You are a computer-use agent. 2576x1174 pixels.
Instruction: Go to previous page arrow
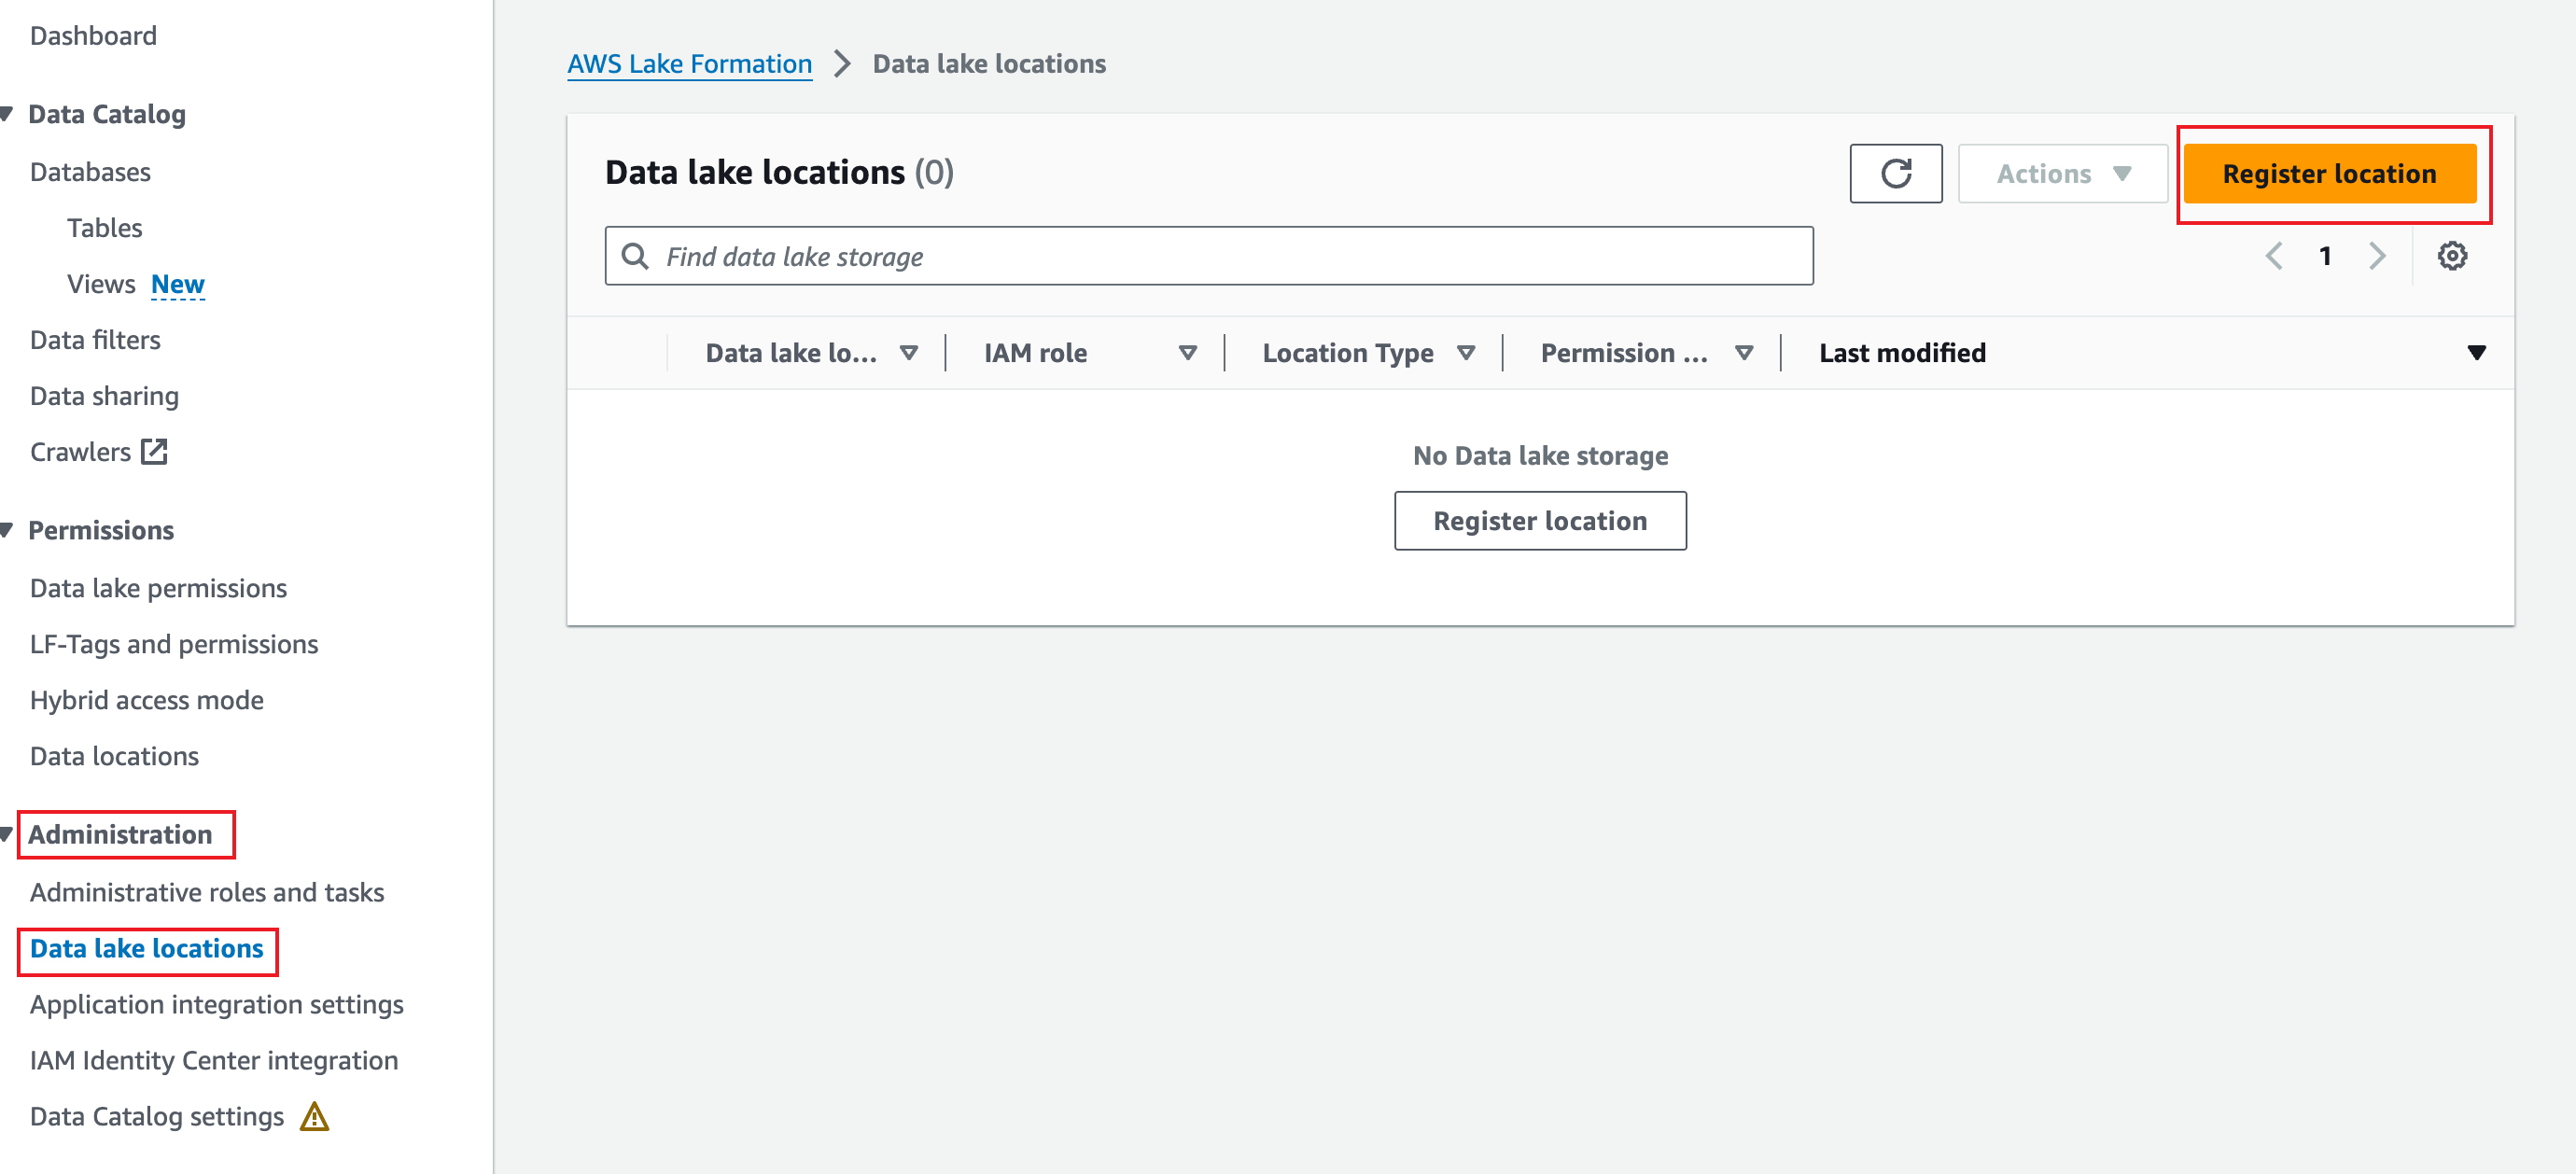click(2274, 256)
